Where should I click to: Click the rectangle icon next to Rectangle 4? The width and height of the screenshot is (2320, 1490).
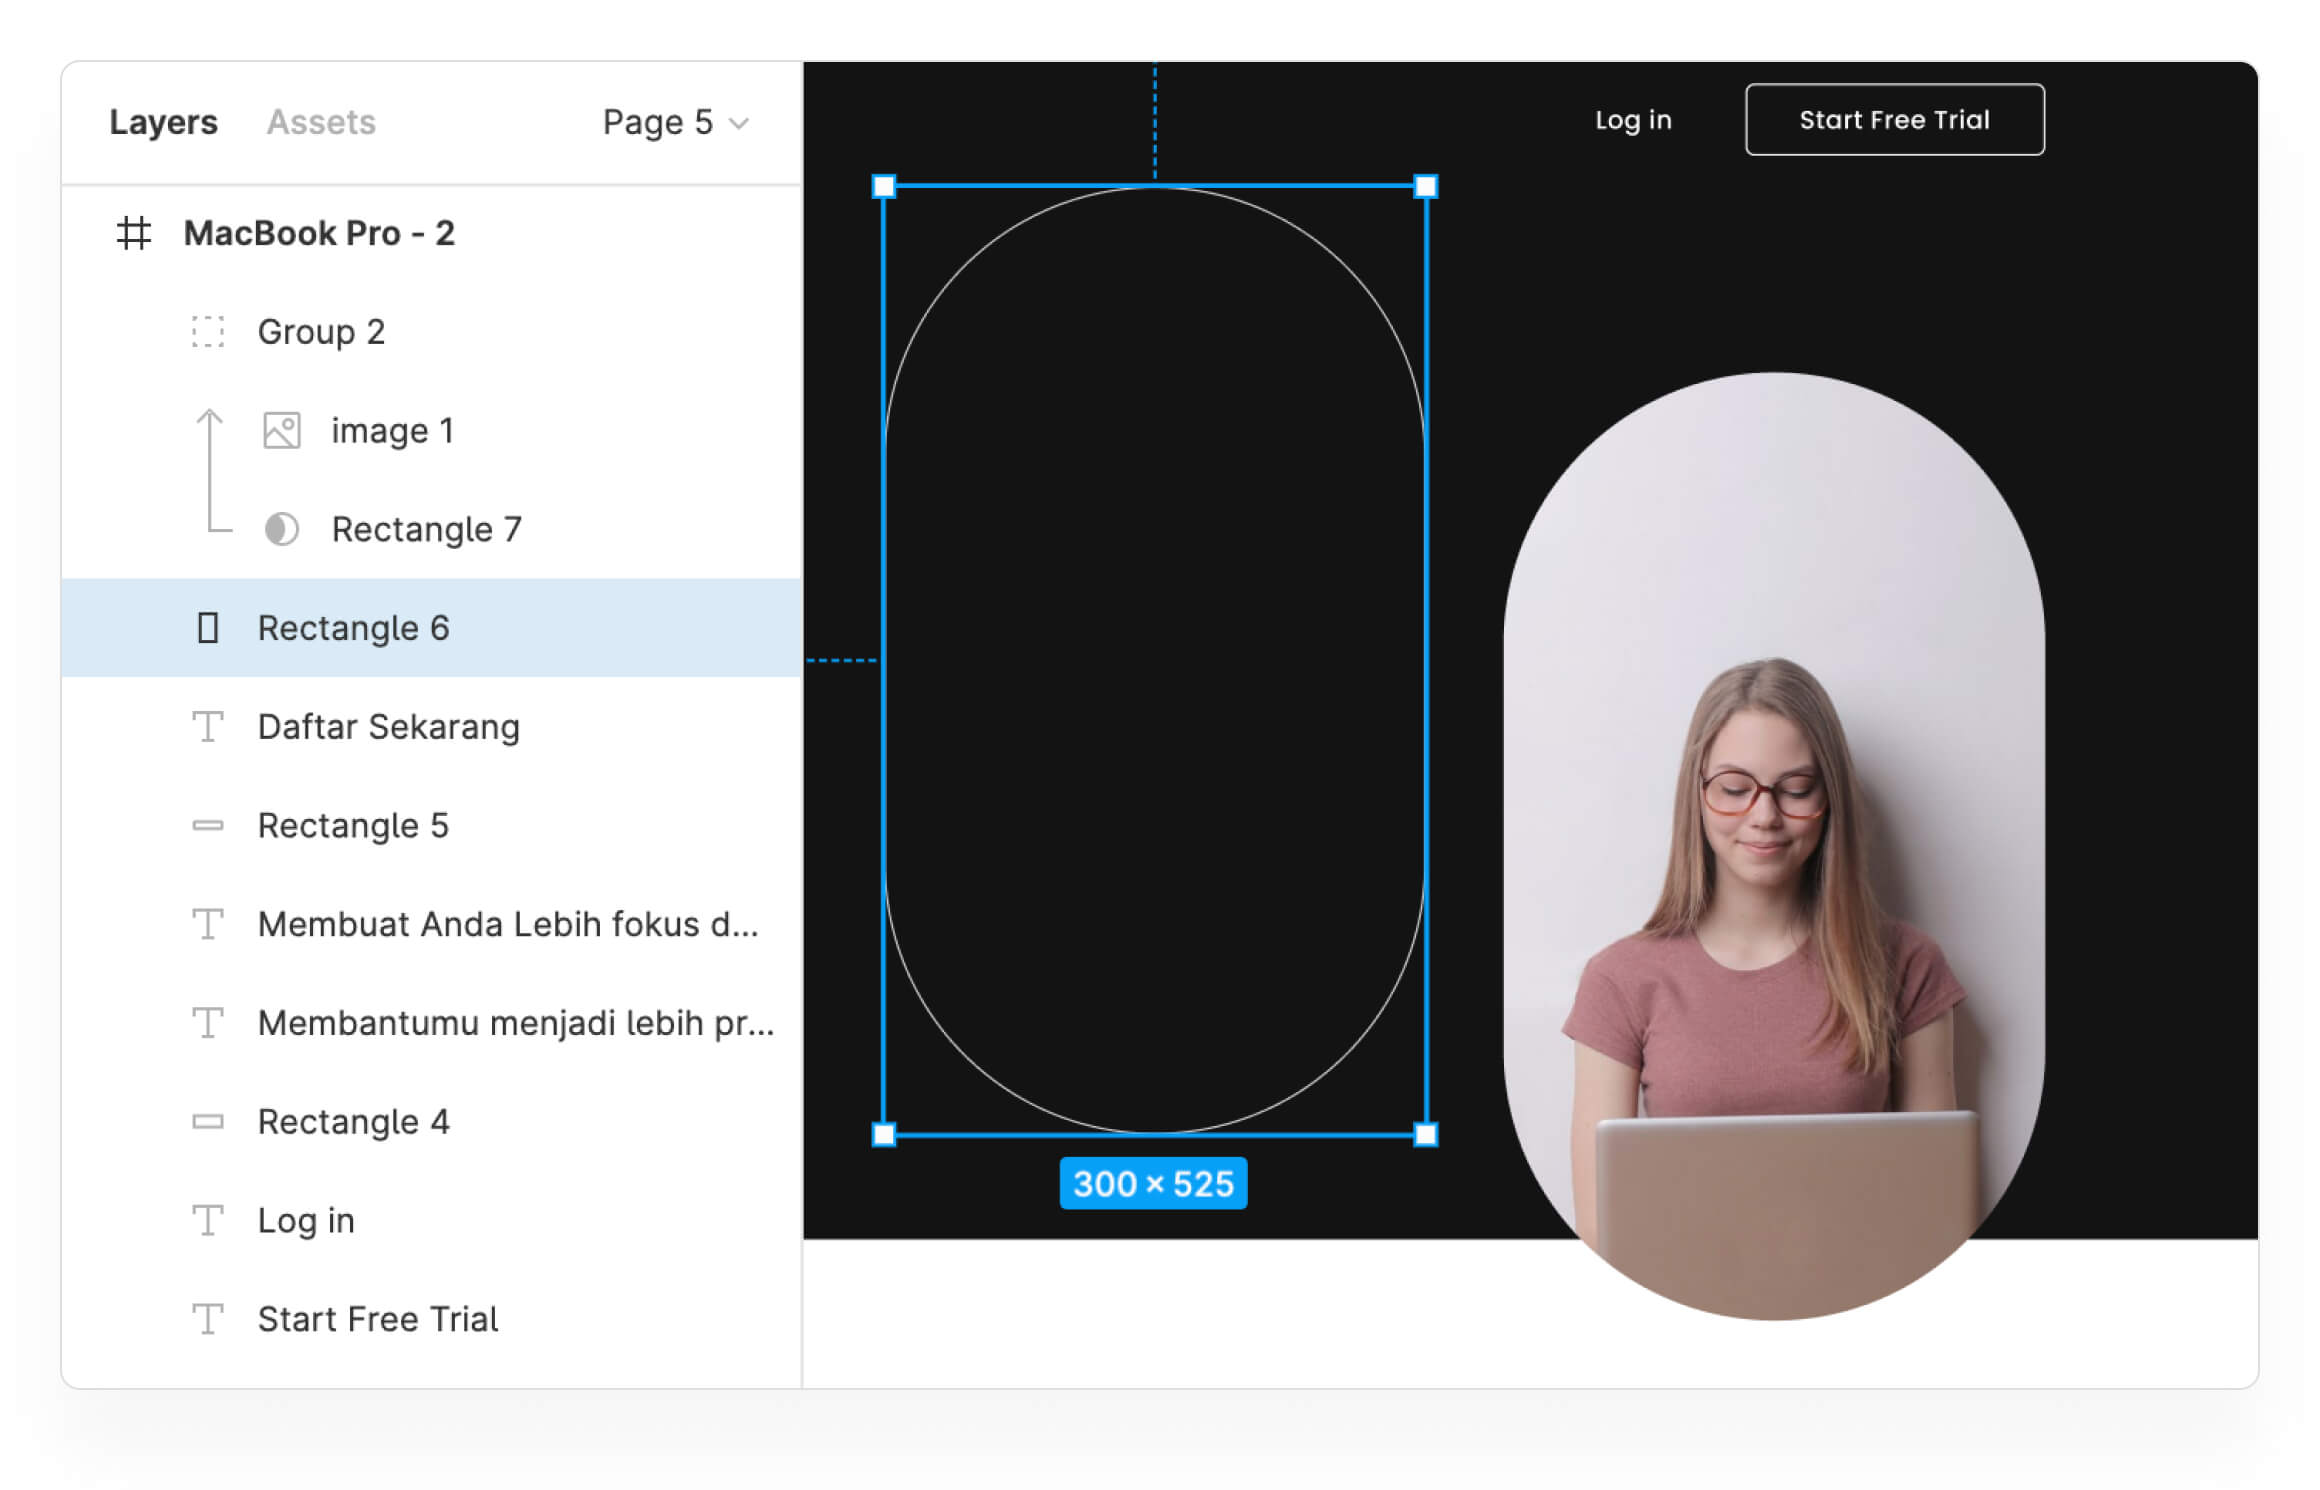(208, 1122)
